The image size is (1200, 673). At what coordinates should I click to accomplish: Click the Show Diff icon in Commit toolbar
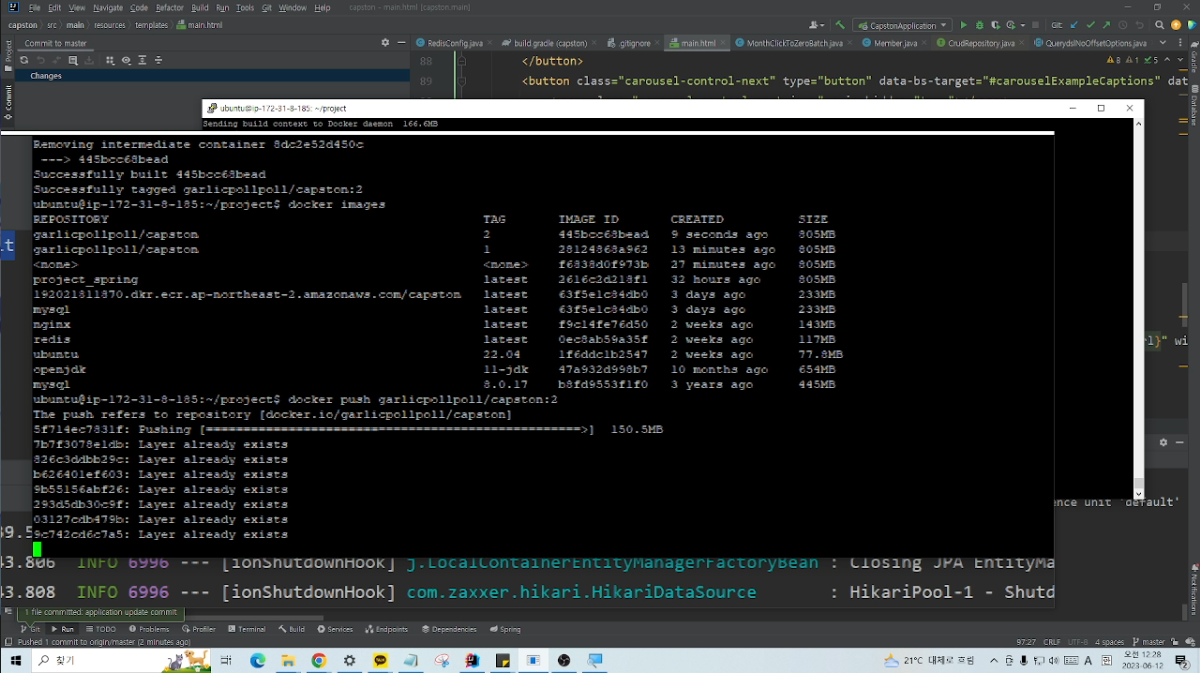[x=73, y=60]
